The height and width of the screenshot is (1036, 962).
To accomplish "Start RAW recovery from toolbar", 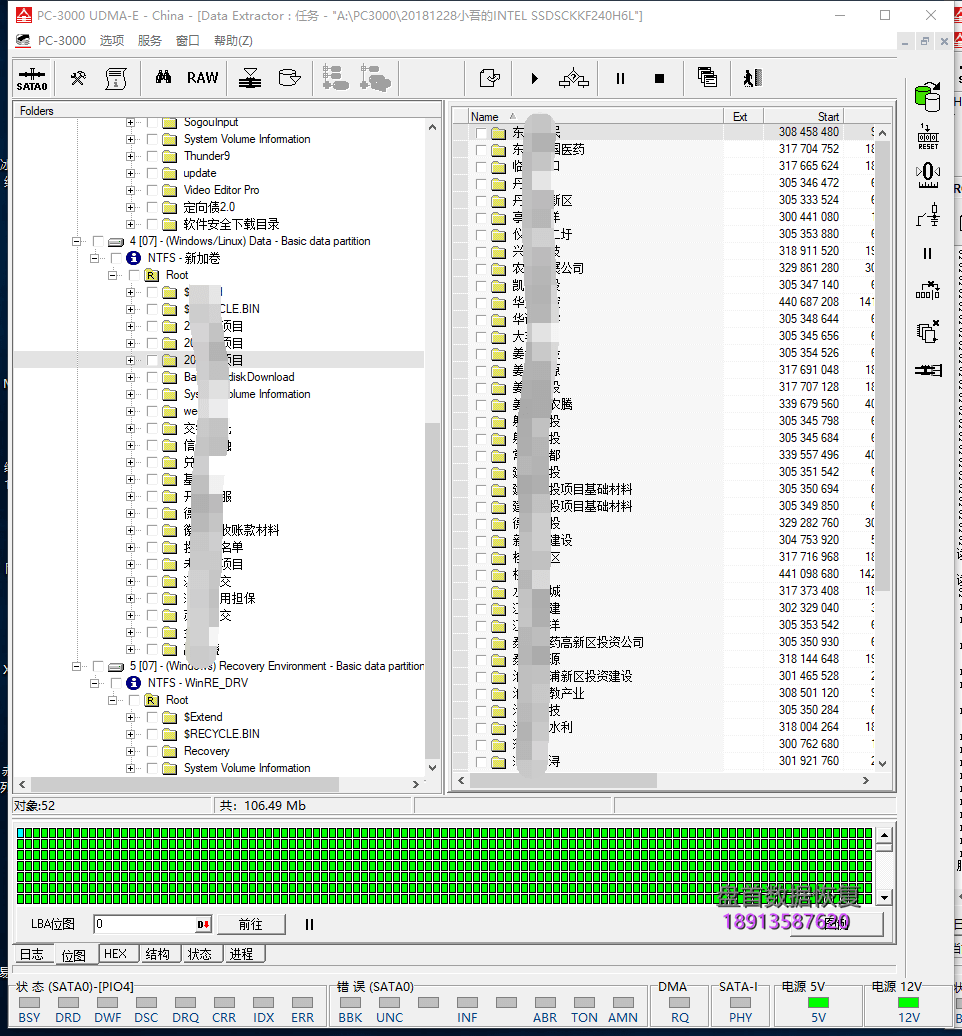I will (202, 77).
